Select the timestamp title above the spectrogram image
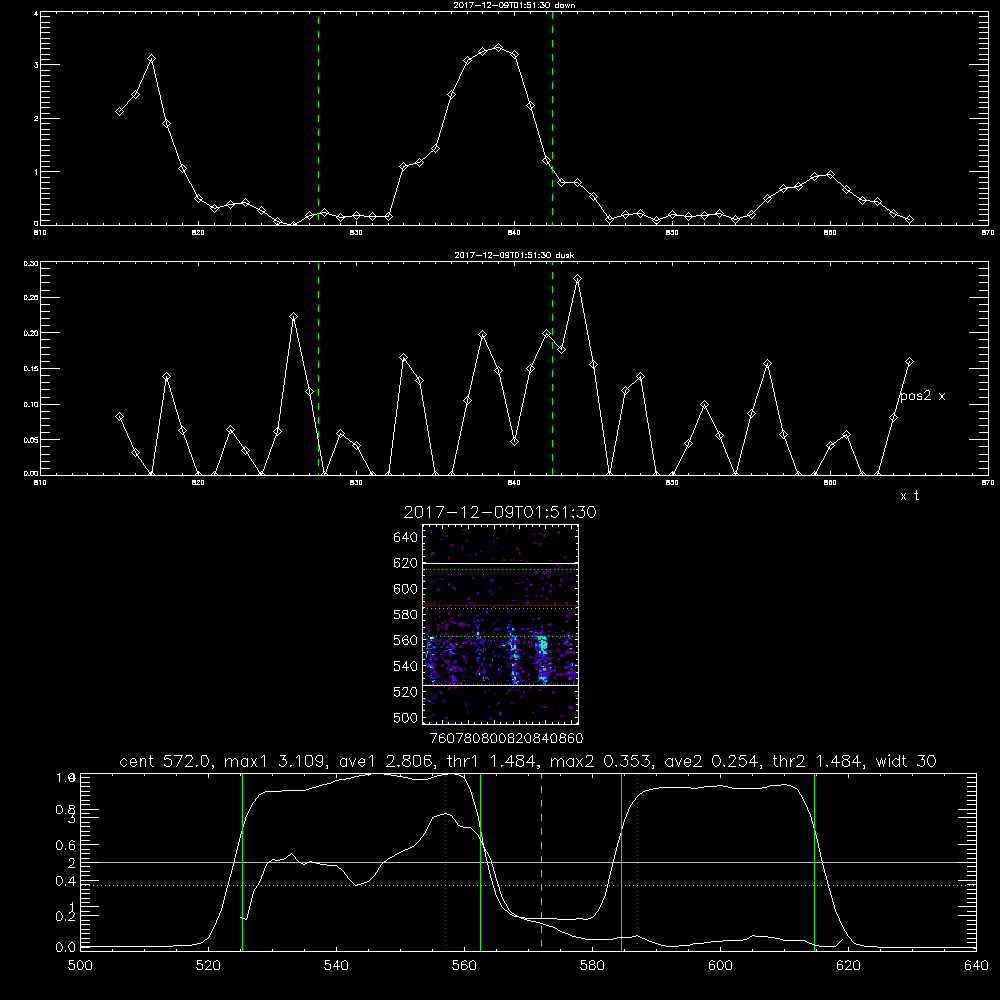 coord(500,512)
